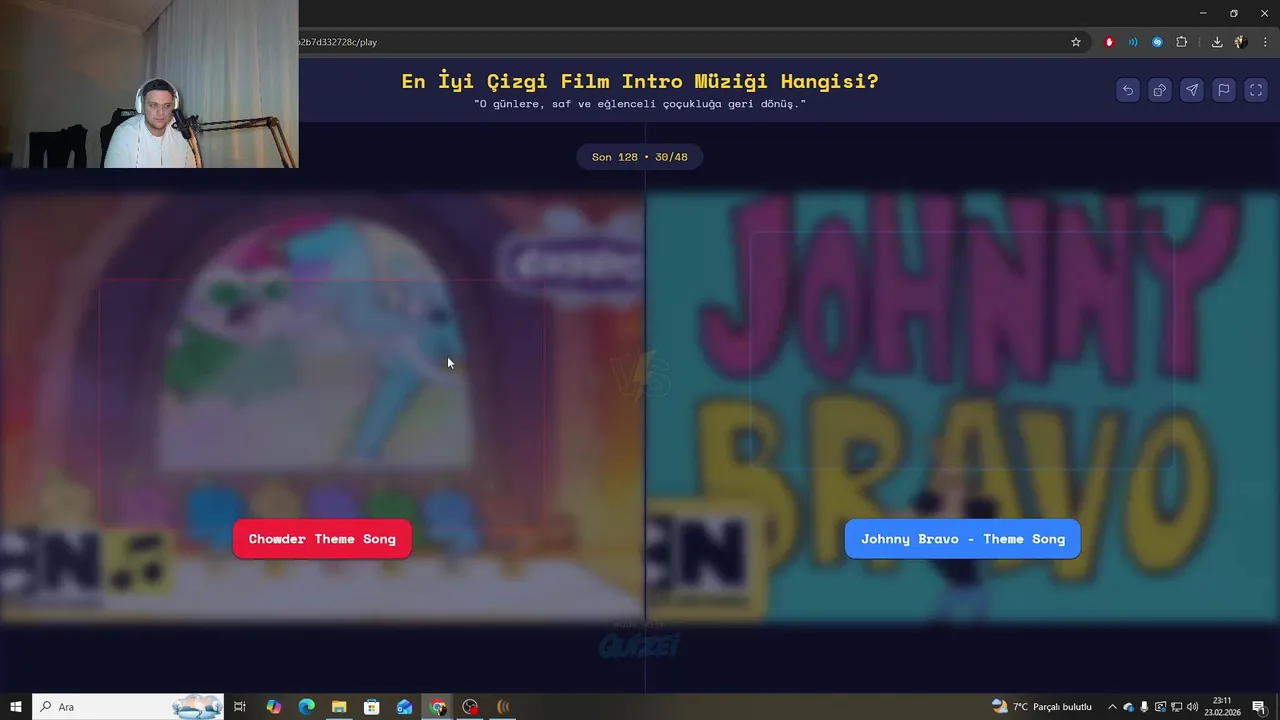Click the quiz title 'En İyi Çizgi Film Intro Müziği Hangisi?'

[640, 81]
